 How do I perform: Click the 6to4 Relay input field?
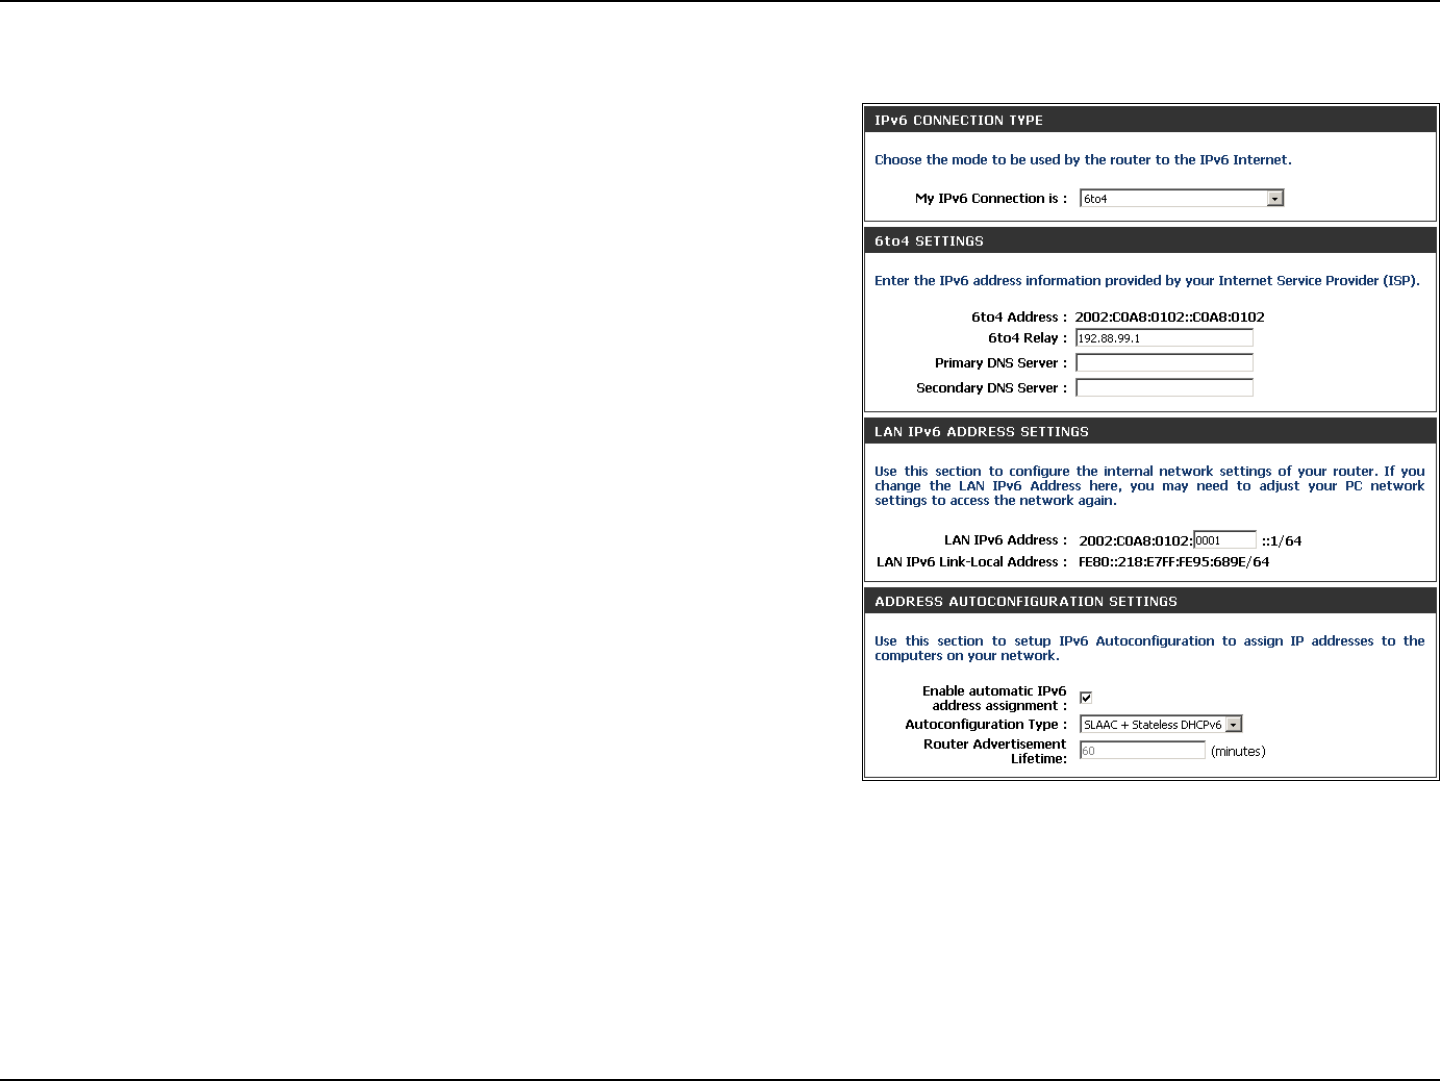coord(1164,338)
